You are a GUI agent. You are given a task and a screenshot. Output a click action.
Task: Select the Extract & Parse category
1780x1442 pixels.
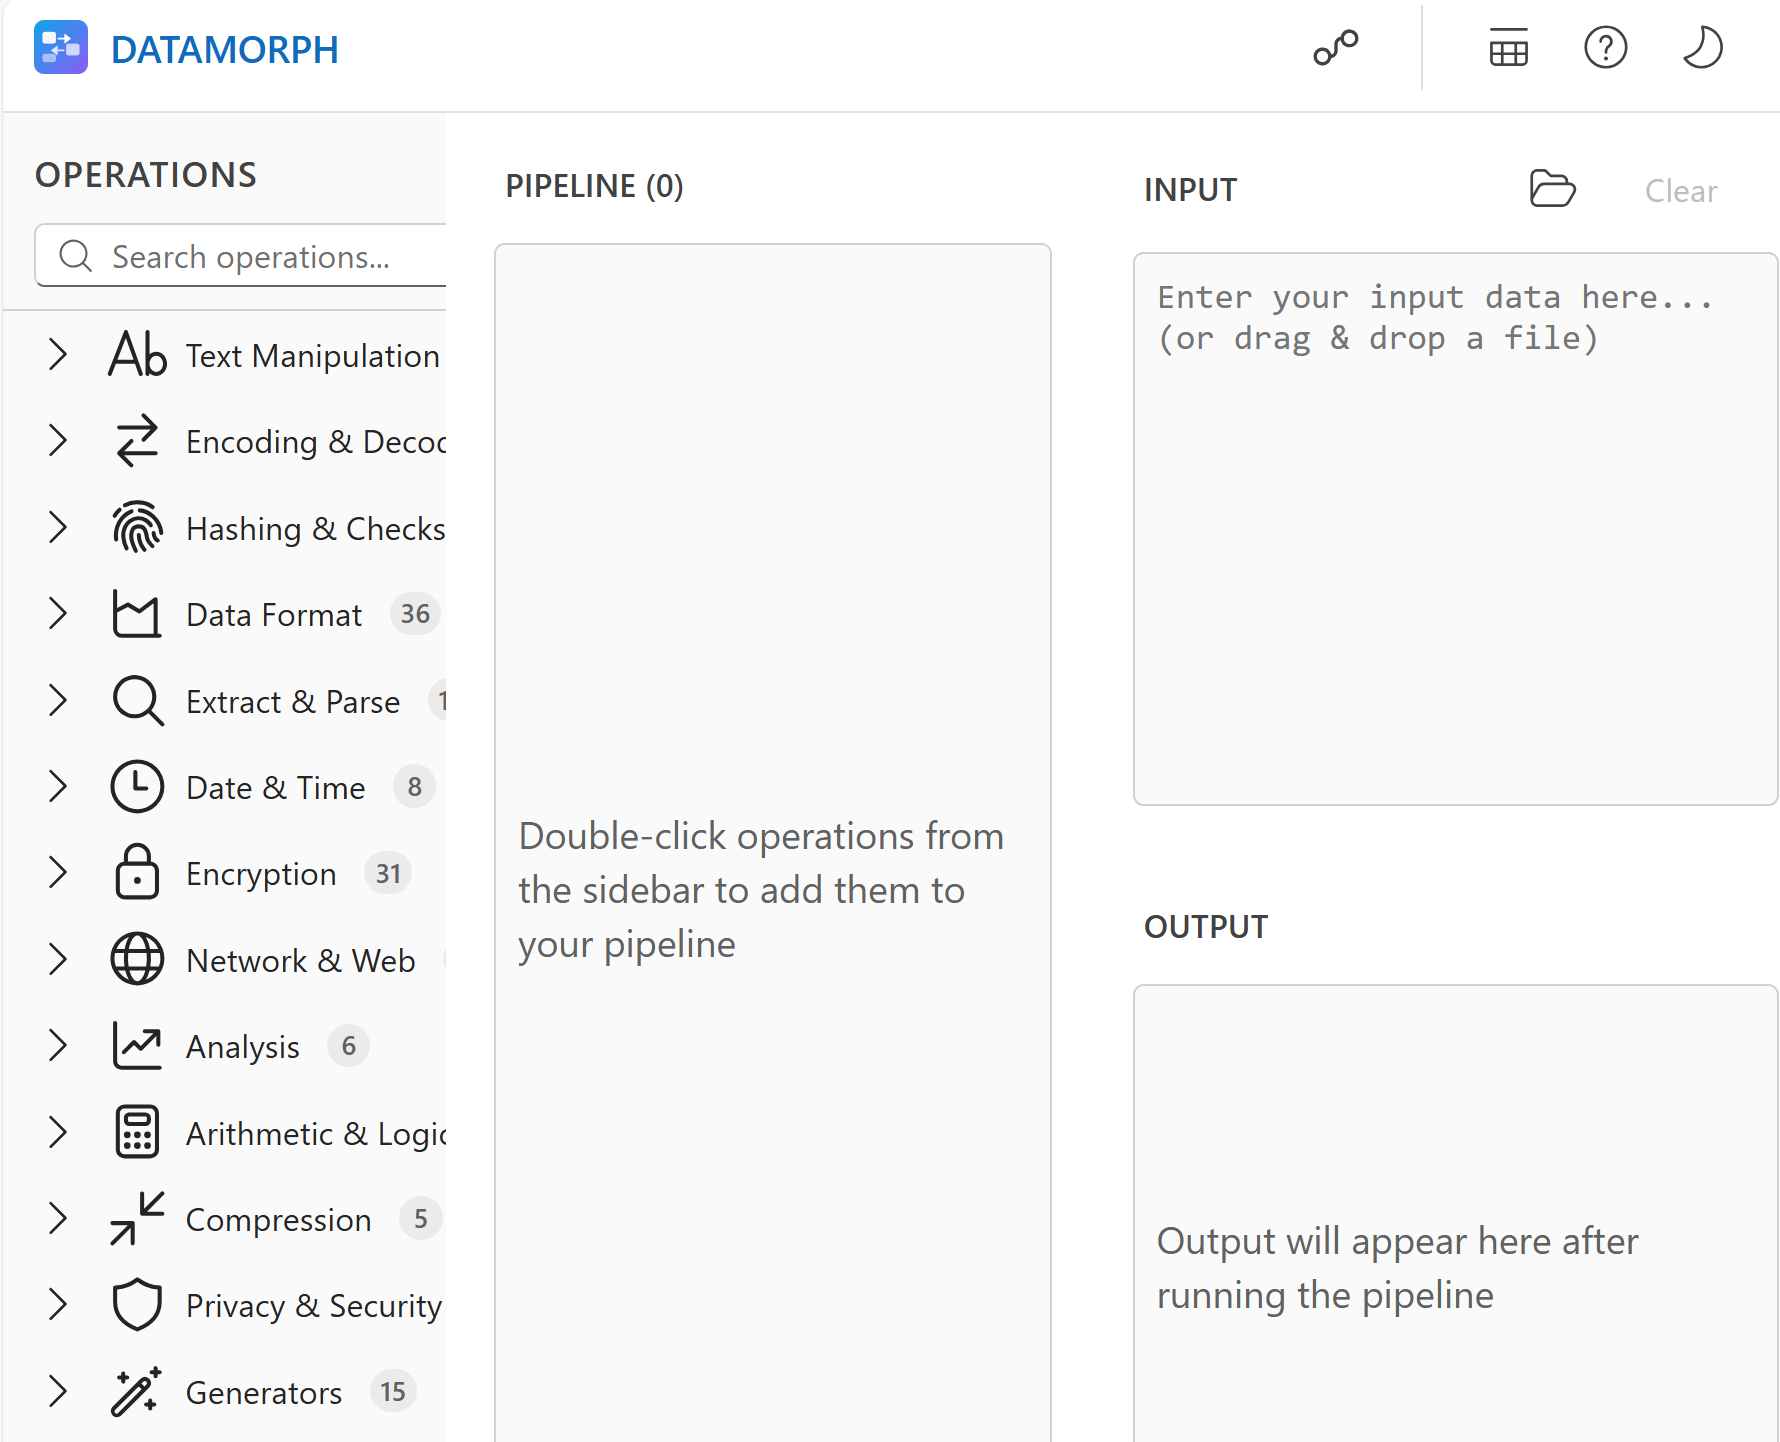tap(292, 702)
